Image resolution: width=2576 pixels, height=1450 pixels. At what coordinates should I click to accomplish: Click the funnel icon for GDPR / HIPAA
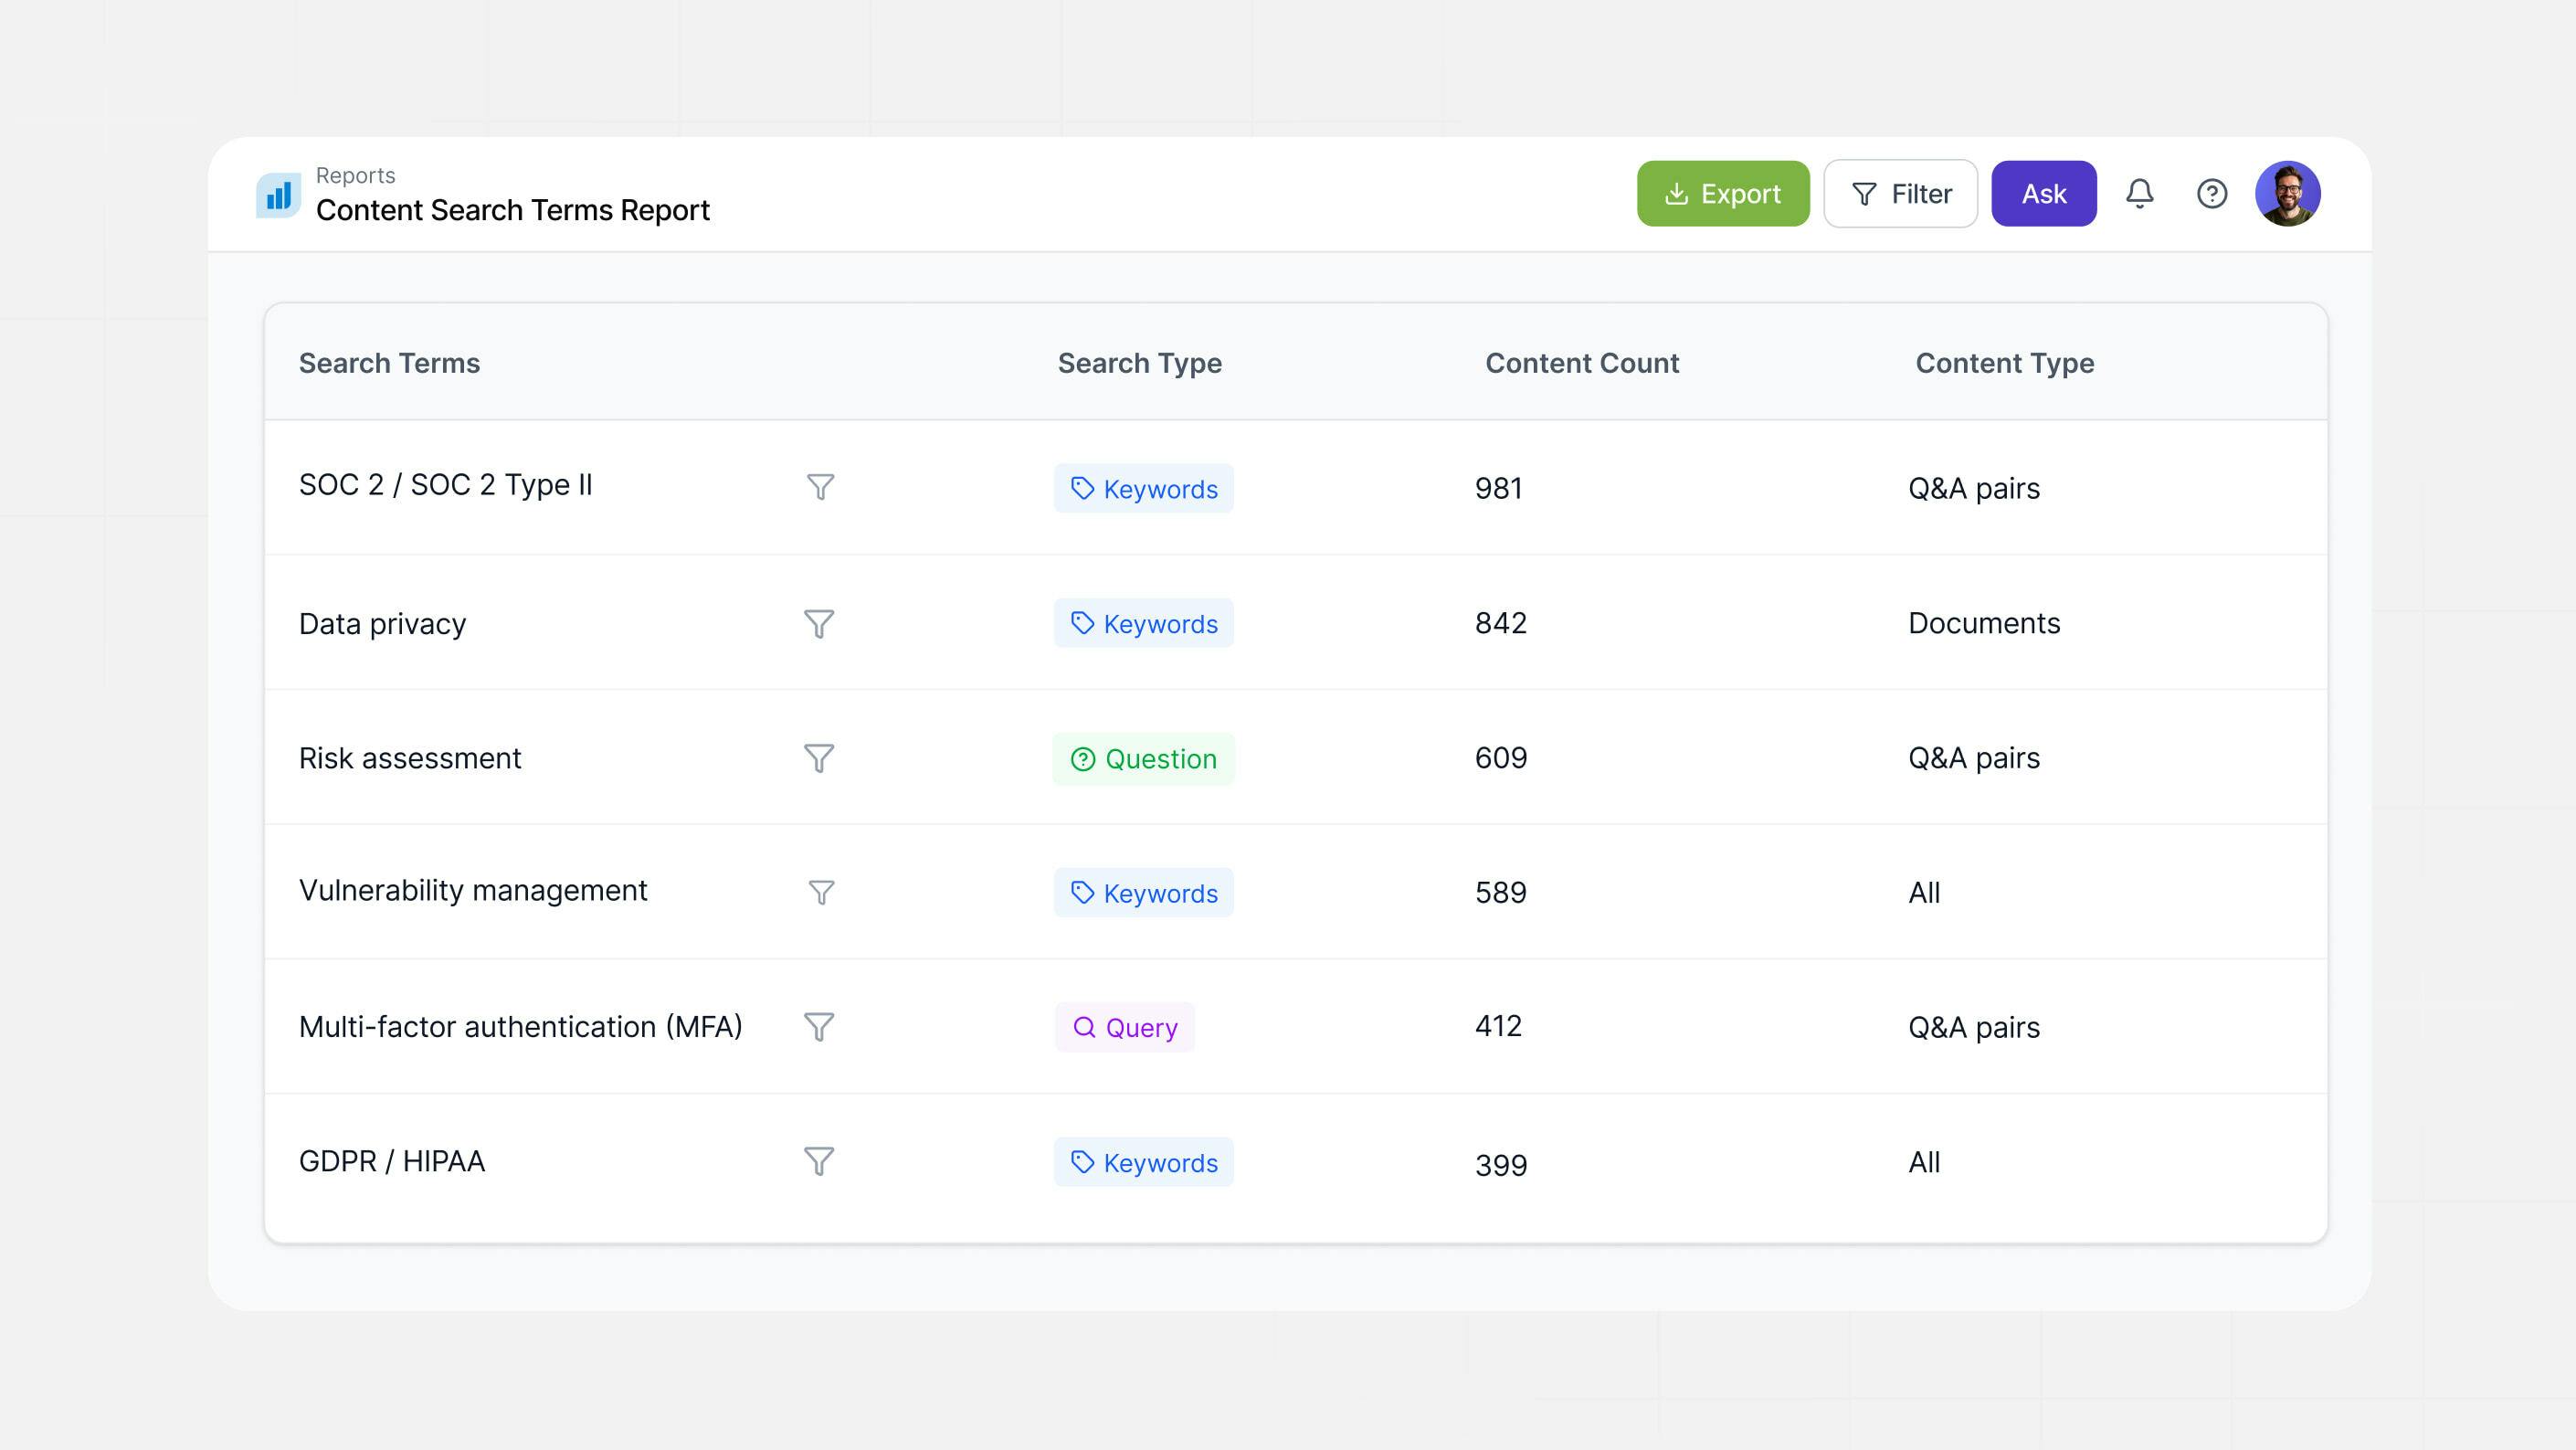[819, 1161]
